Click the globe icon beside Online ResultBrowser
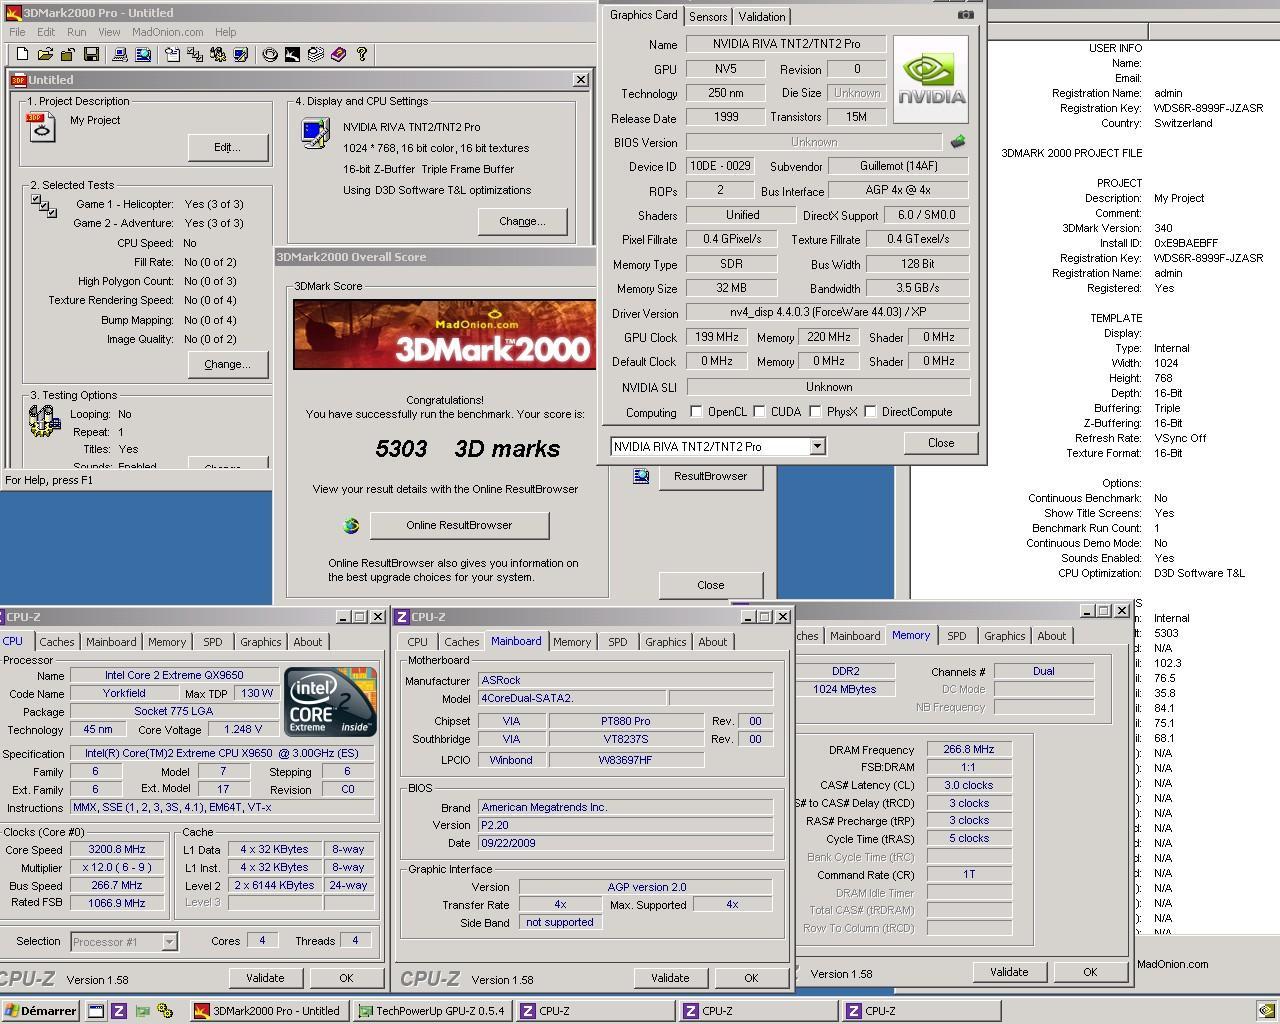Viewport: 1280px width, 1024px height. point(351,525)
